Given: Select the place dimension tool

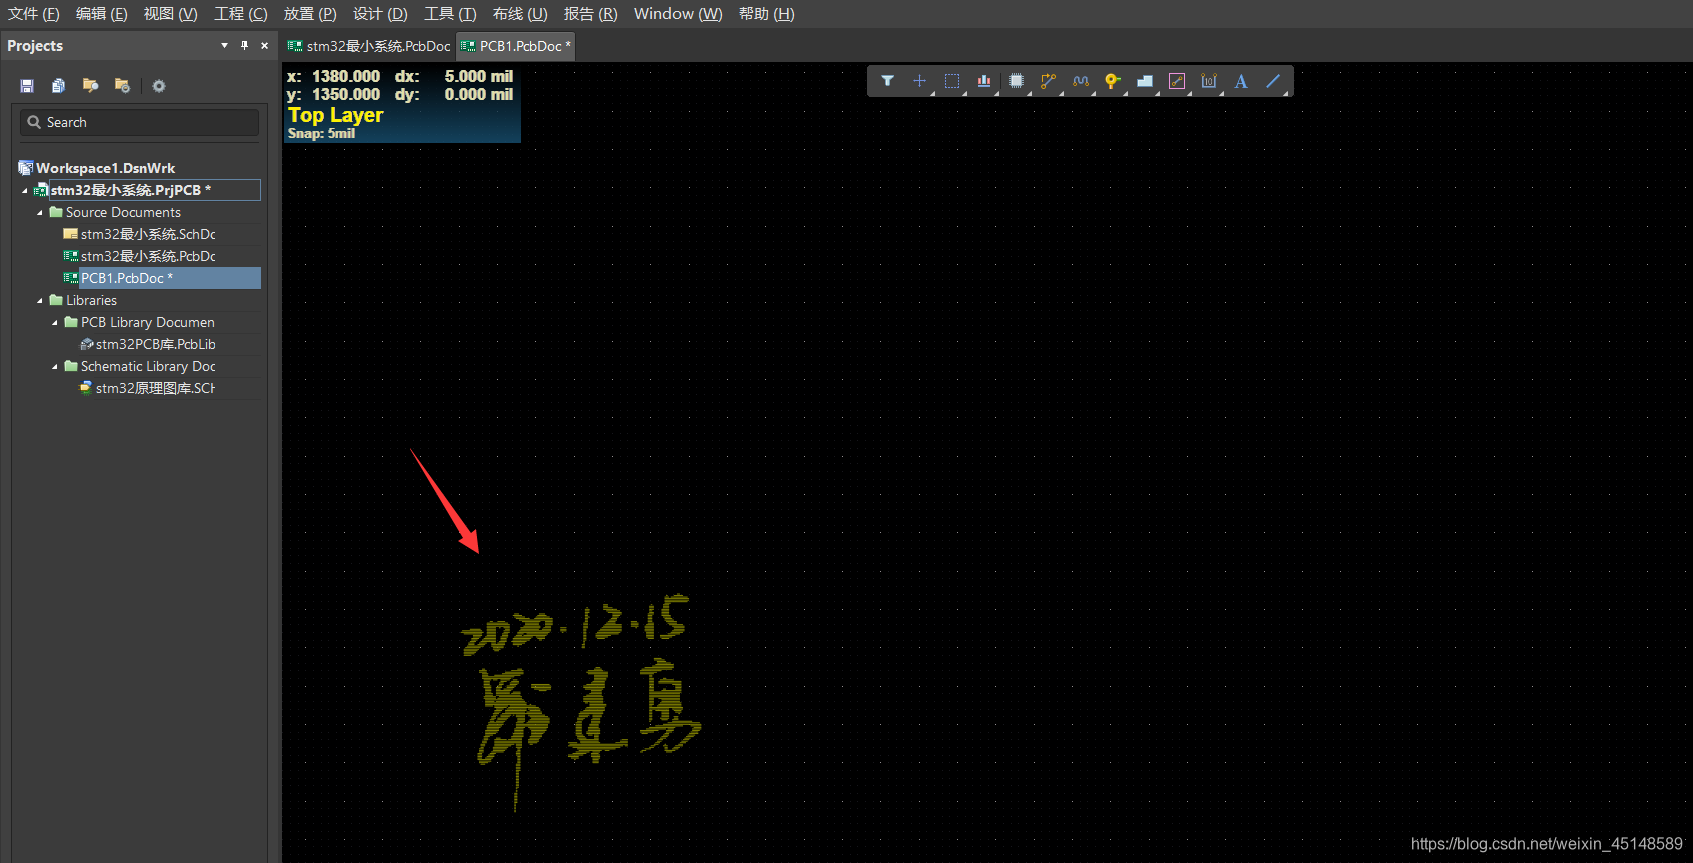Looking at the screenshot, I should coord(1209,81).
